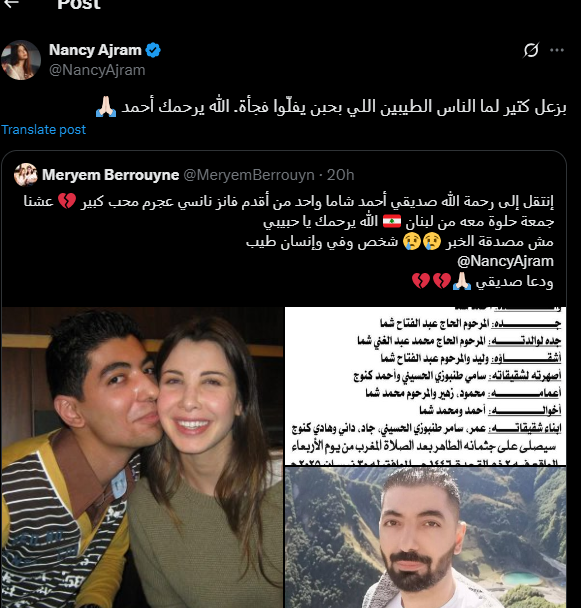The image size is (581, 608).
Task: Open Nancy Ajram's profile picture
Action: click(x=21, y=60)
